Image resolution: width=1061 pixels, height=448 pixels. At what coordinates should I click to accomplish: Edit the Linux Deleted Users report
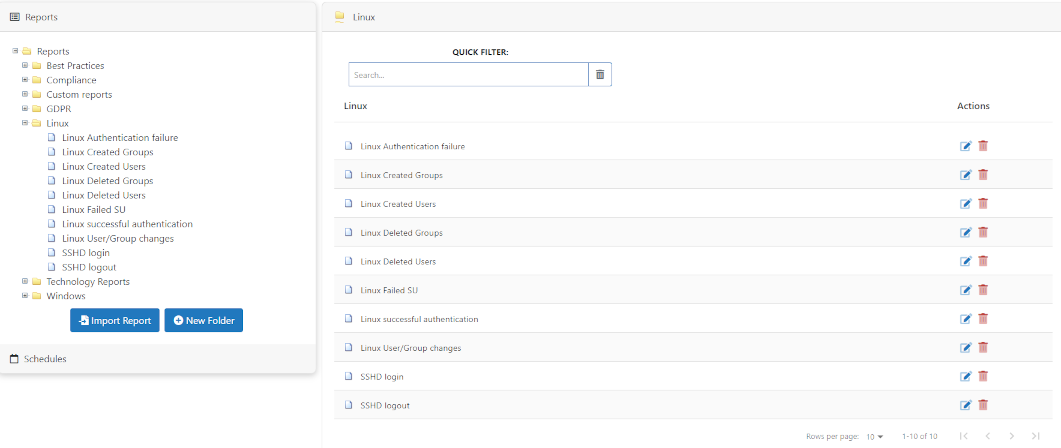966,261
